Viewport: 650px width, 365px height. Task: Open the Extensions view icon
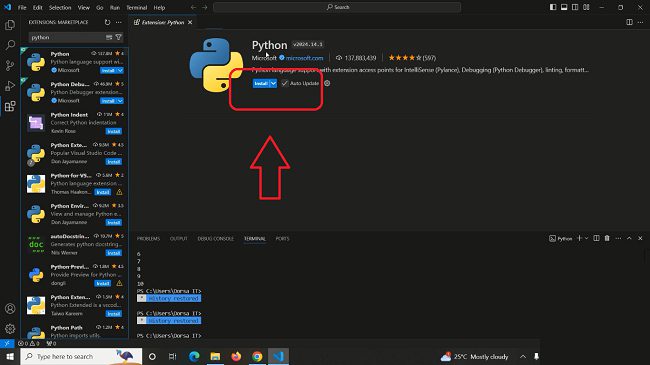pos(10,106)
